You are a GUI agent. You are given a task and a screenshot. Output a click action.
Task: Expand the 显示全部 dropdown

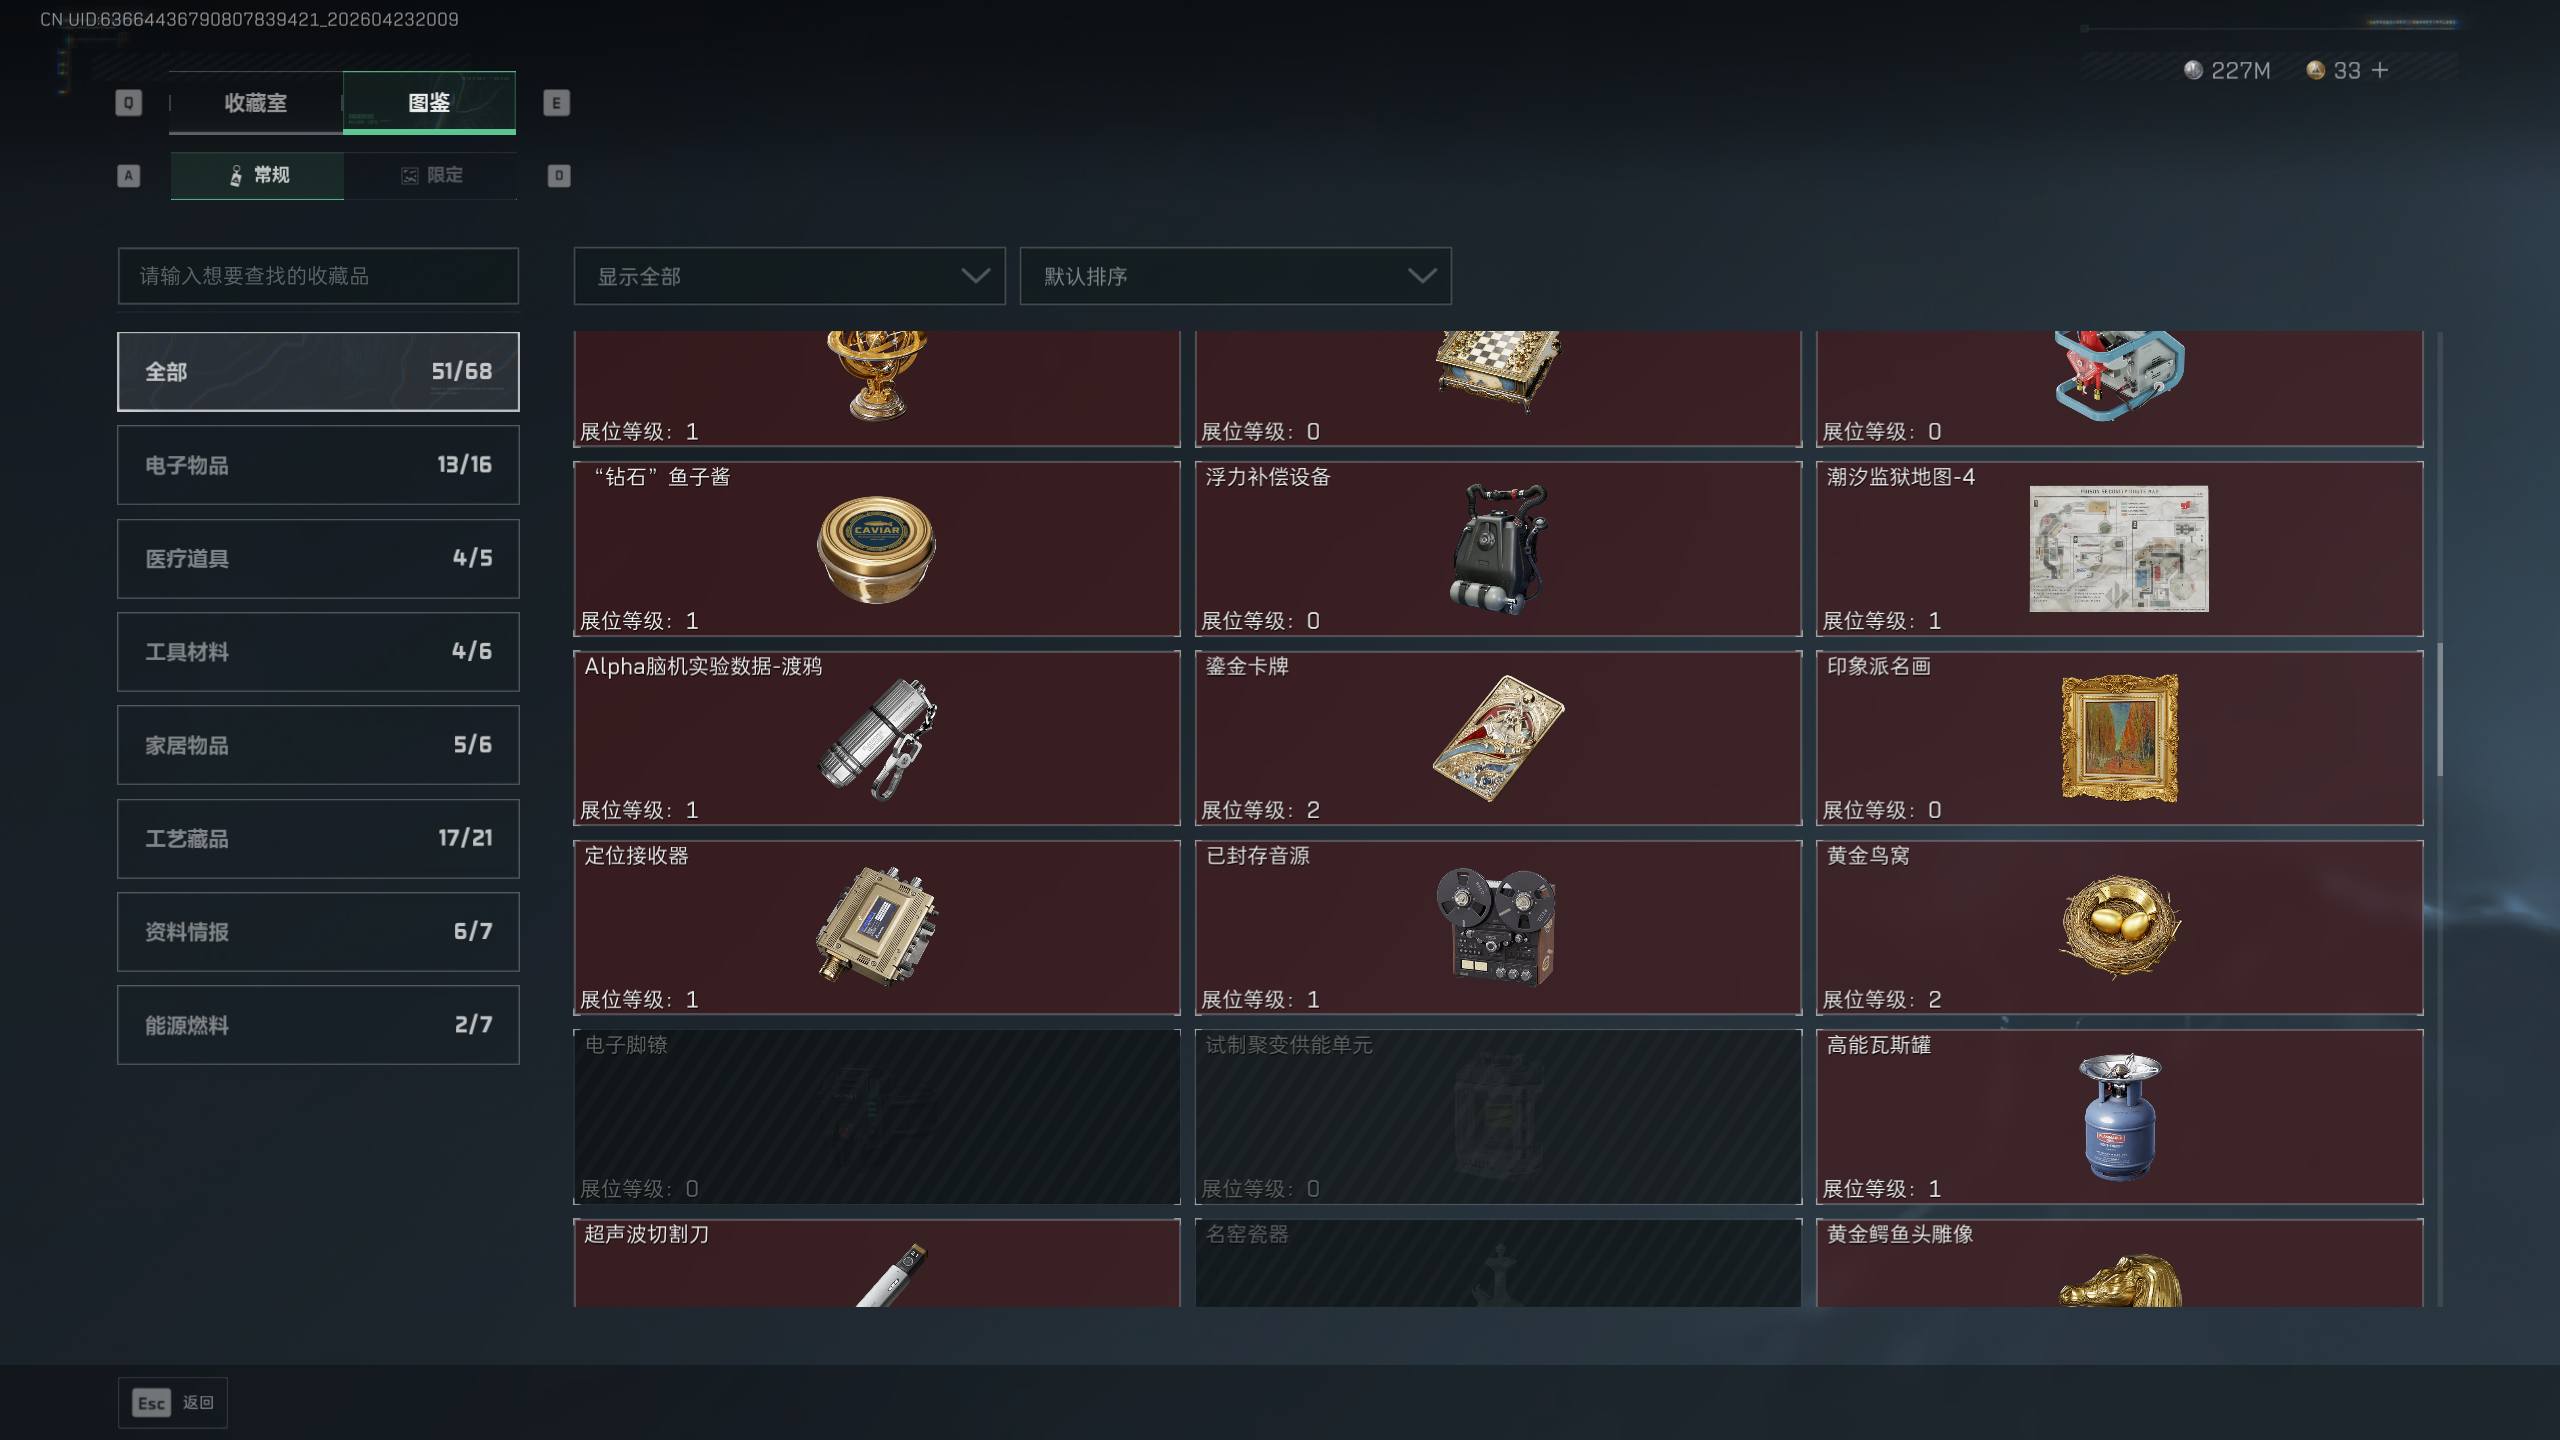789,276
